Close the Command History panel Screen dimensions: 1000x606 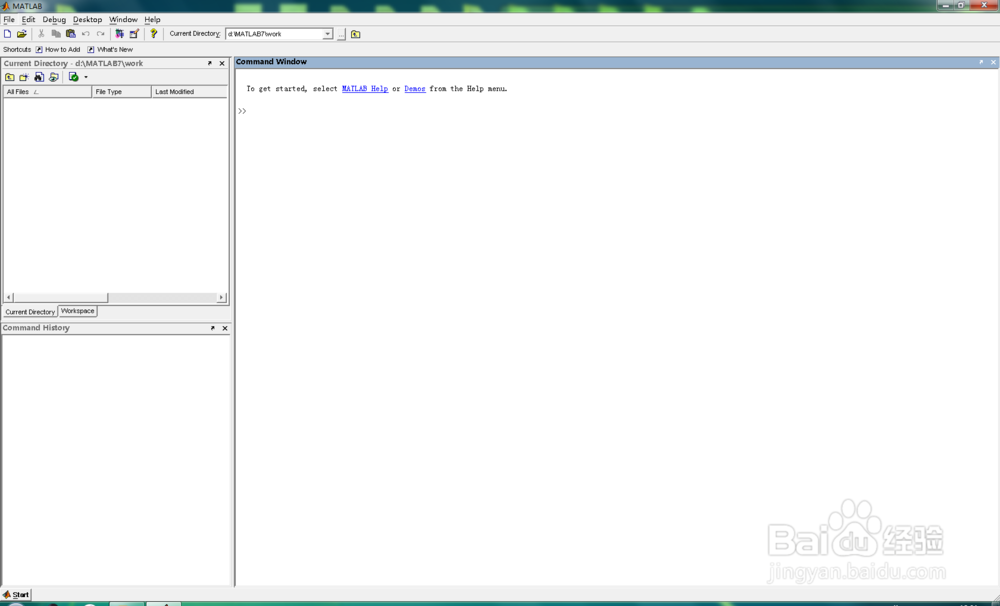click(224, 328)
